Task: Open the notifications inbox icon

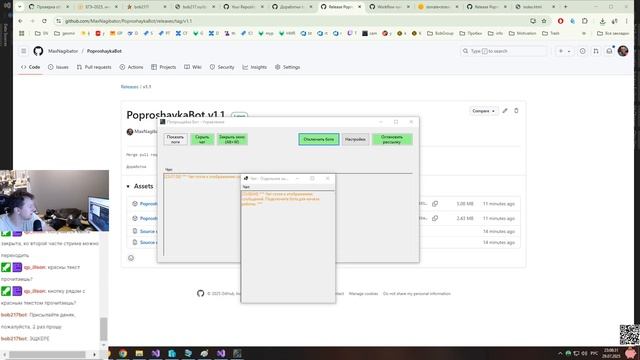Action: coord(609,51)
